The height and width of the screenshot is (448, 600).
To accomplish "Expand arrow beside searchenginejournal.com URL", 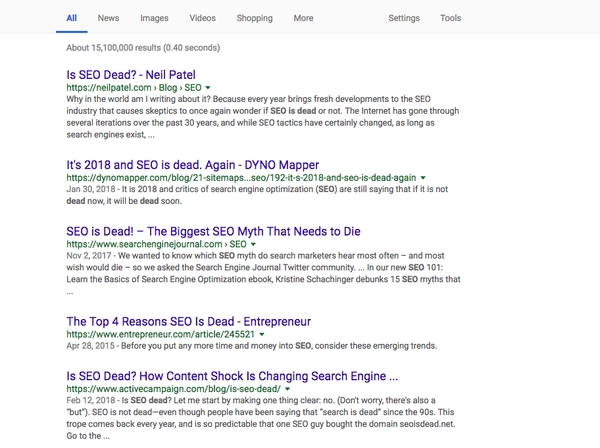I will coord(253,244).
